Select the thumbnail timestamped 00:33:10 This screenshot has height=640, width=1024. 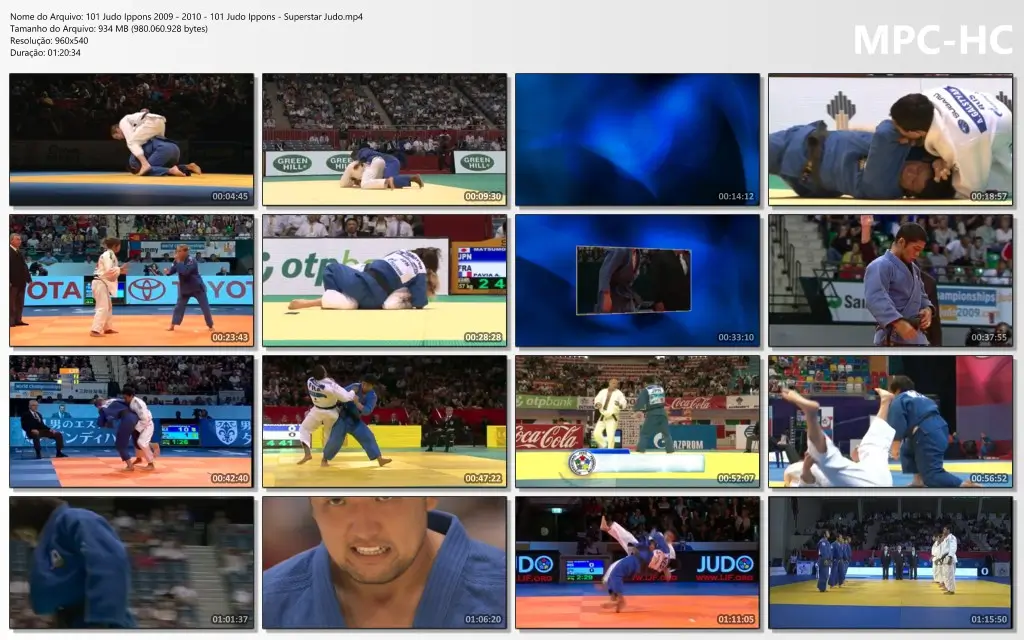coord(637,280)
